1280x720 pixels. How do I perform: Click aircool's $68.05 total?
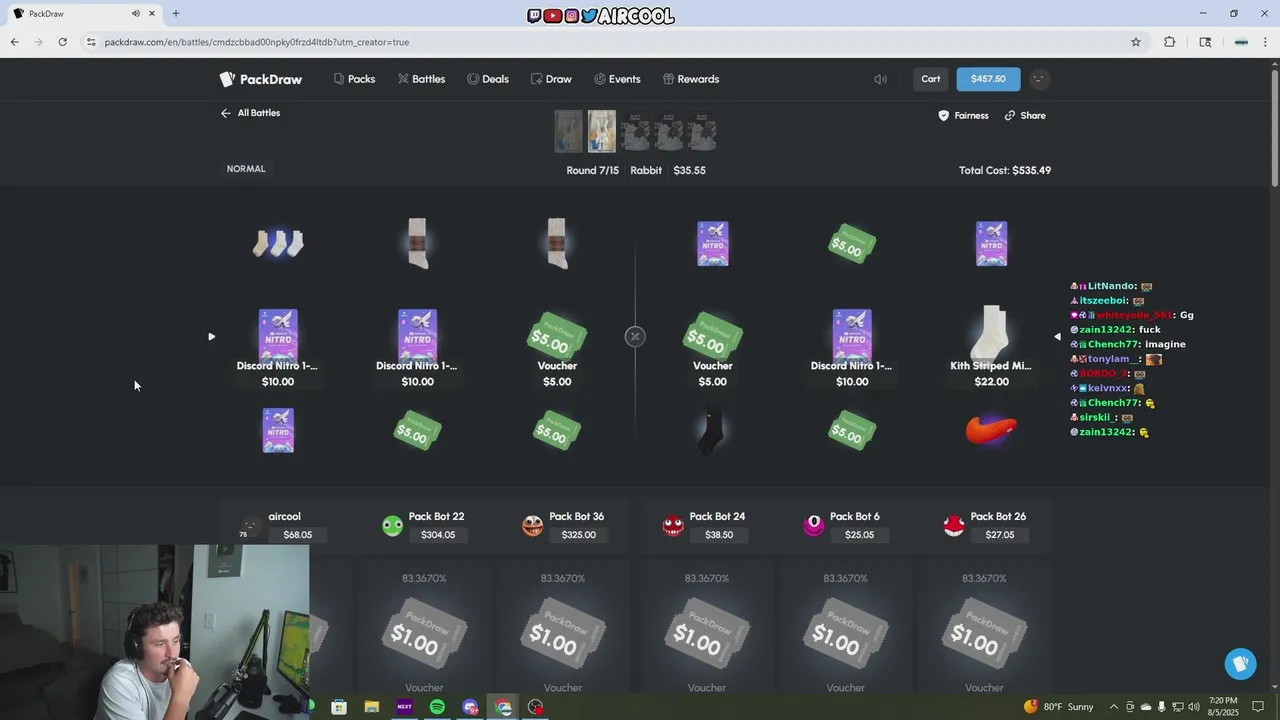pyautogui.click(x=297, y=535)
